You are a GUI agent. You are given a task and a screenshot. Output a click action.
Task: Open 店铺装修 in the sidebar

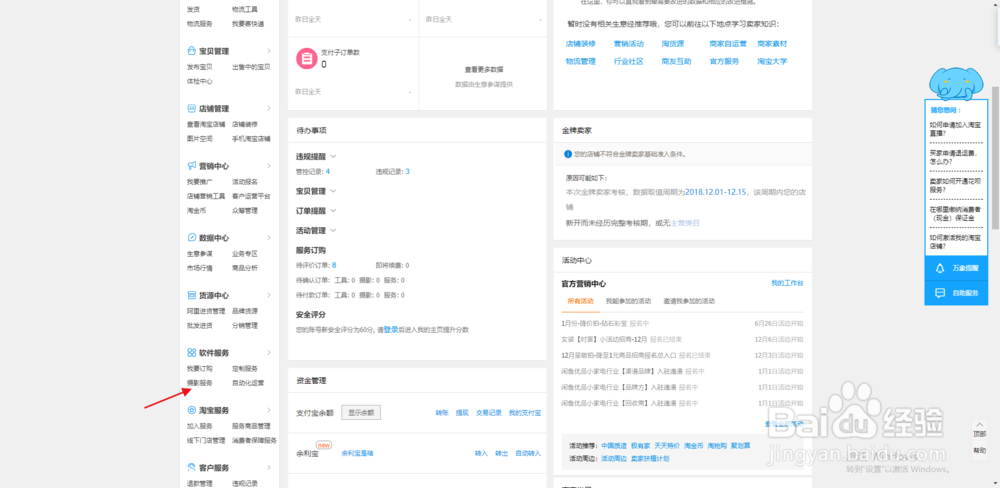(245, 124)
